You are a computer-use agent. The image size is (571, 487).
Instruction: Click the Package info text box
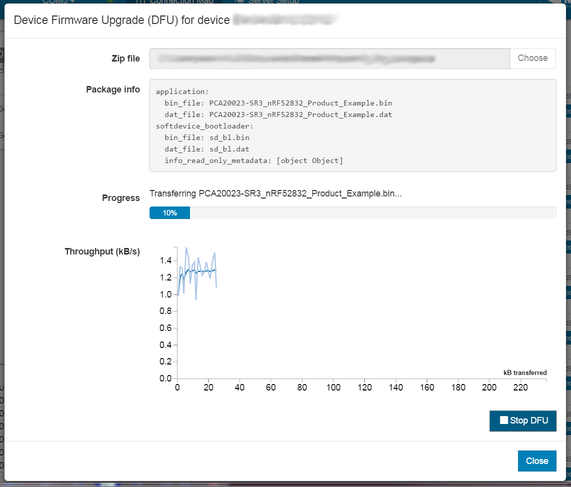point(353,125)
